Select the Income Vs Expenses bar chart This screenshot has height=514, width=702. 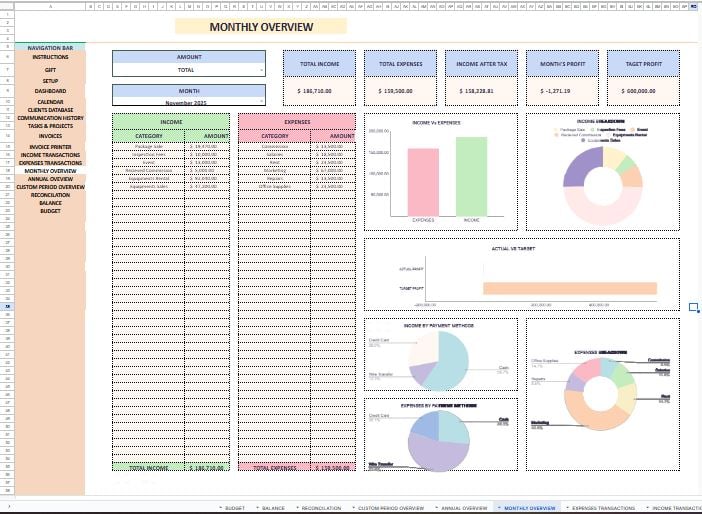click(441, 172)
